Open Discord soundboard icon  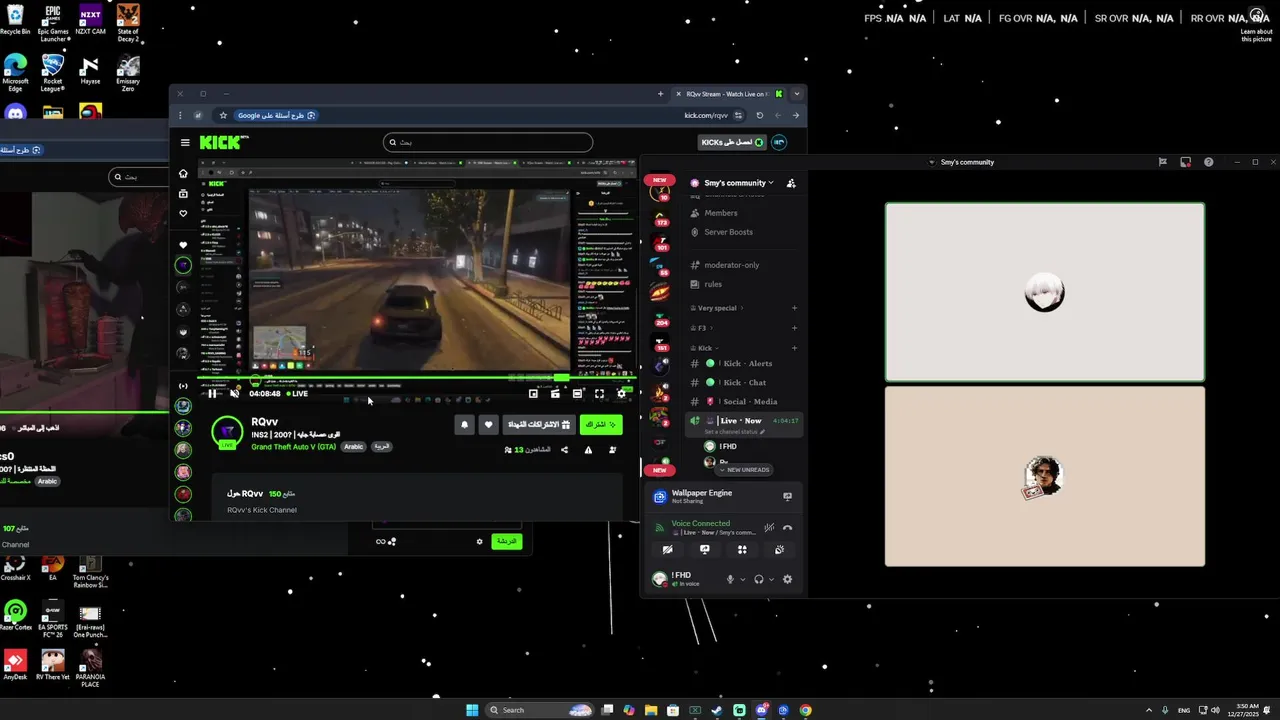click(x=779, y=550)
